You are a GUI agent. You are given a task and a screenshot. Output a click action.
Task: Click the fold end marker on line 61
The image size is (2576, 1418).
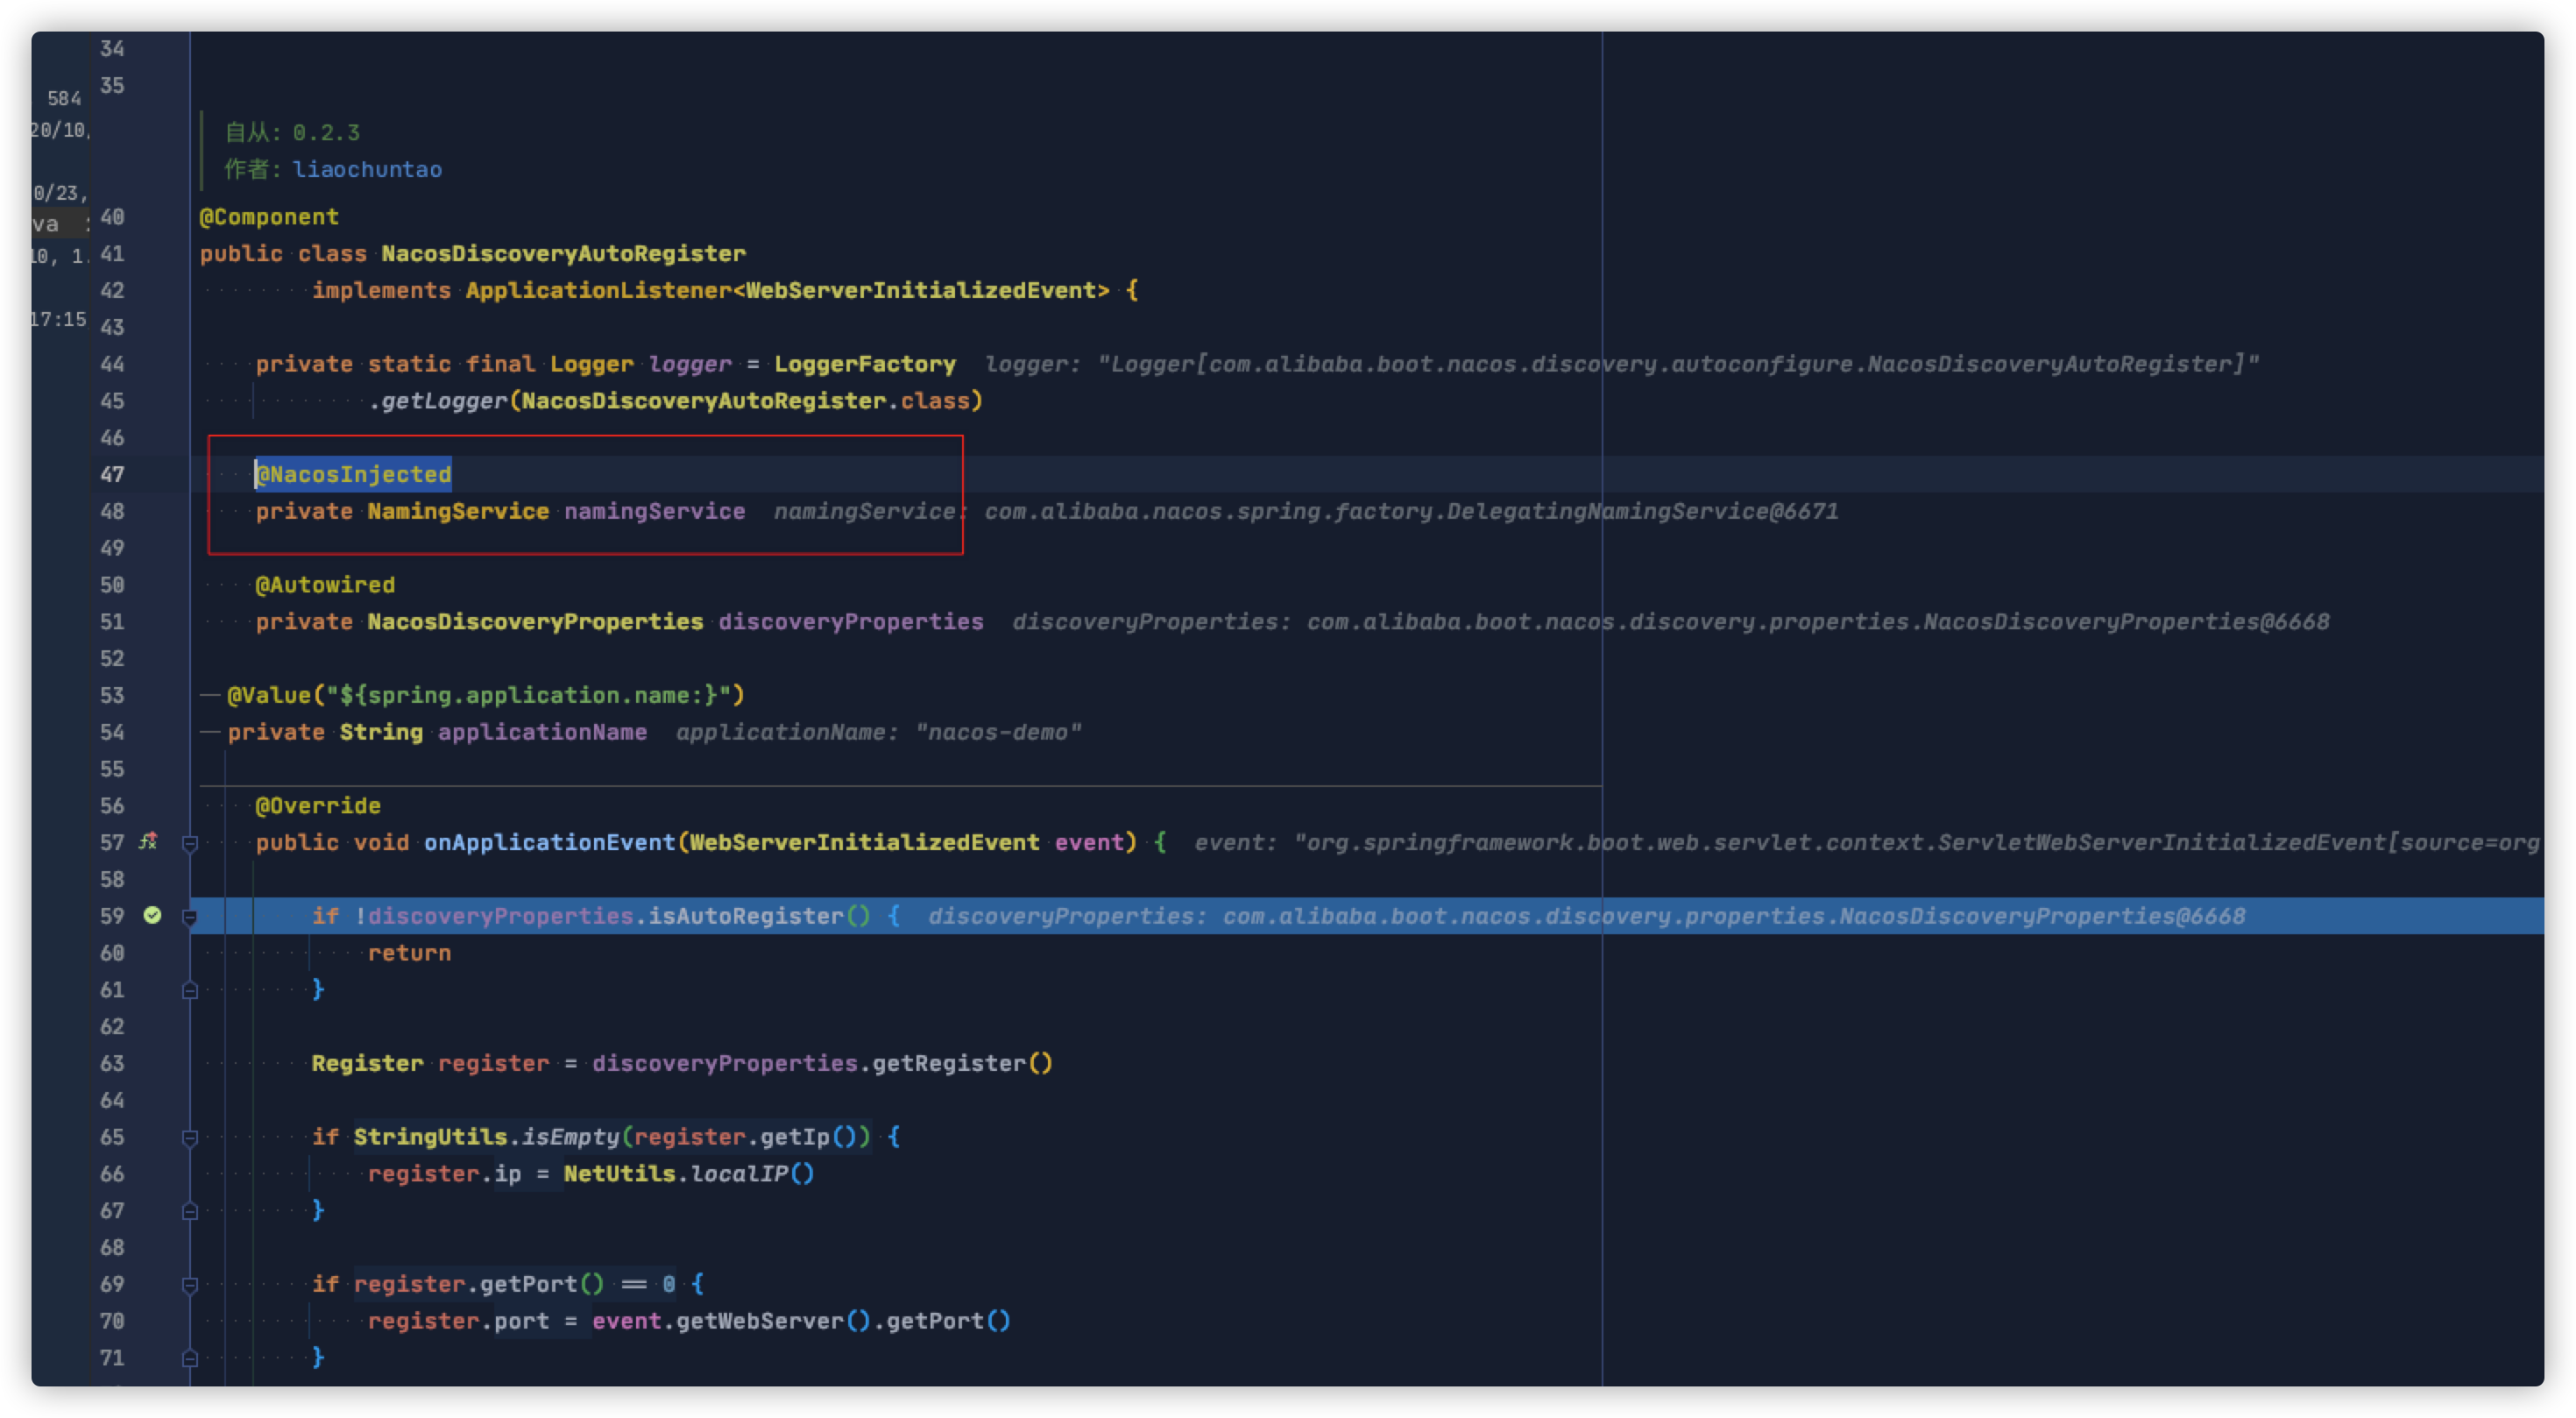(x=190, y=990)
